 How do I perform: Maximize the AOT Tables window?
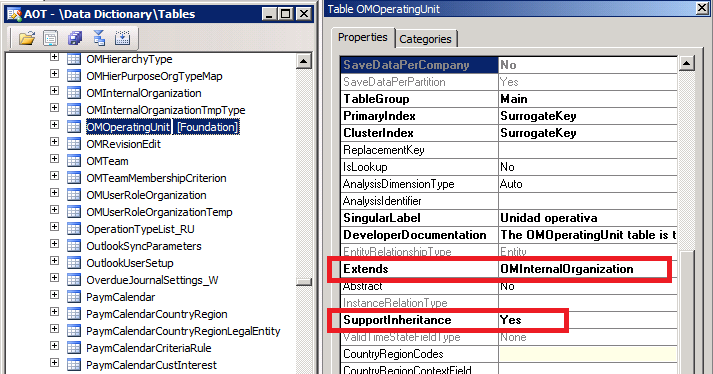[286, 14]
